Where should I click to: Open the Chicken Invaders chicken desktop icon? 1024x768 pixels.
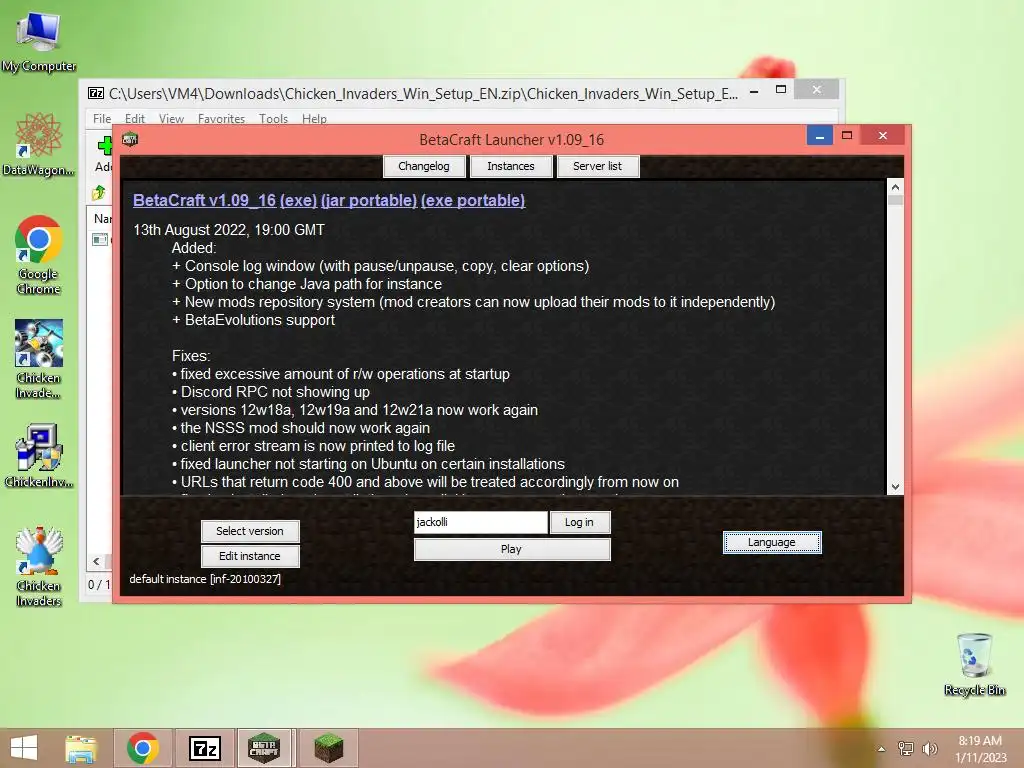pos(38,566)
